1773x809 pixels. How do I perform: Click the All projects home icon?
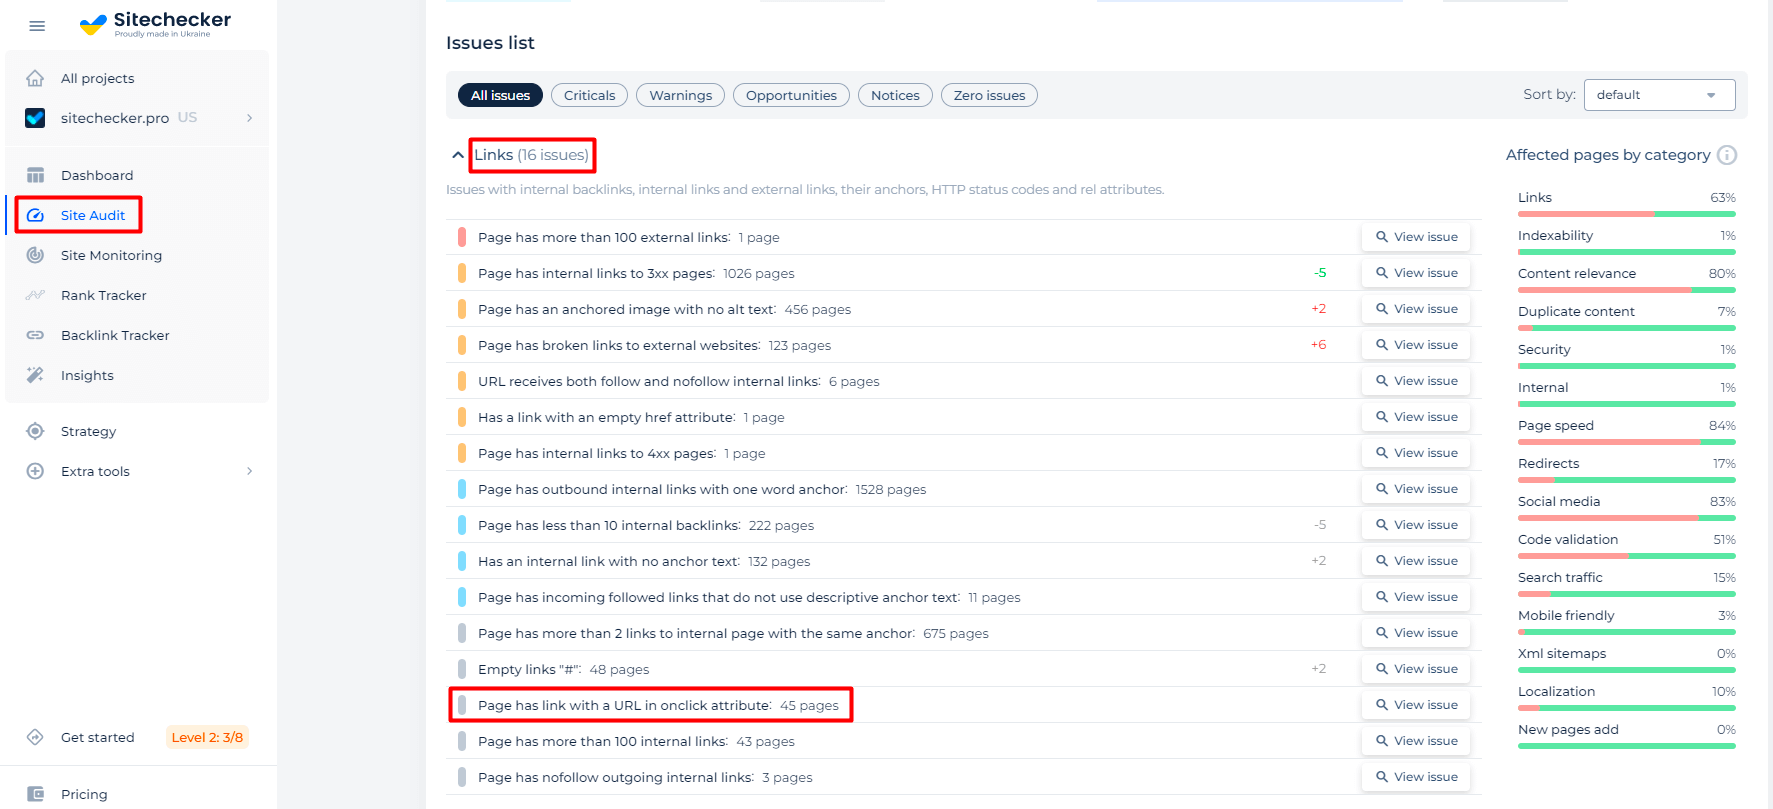click(35, 78)
